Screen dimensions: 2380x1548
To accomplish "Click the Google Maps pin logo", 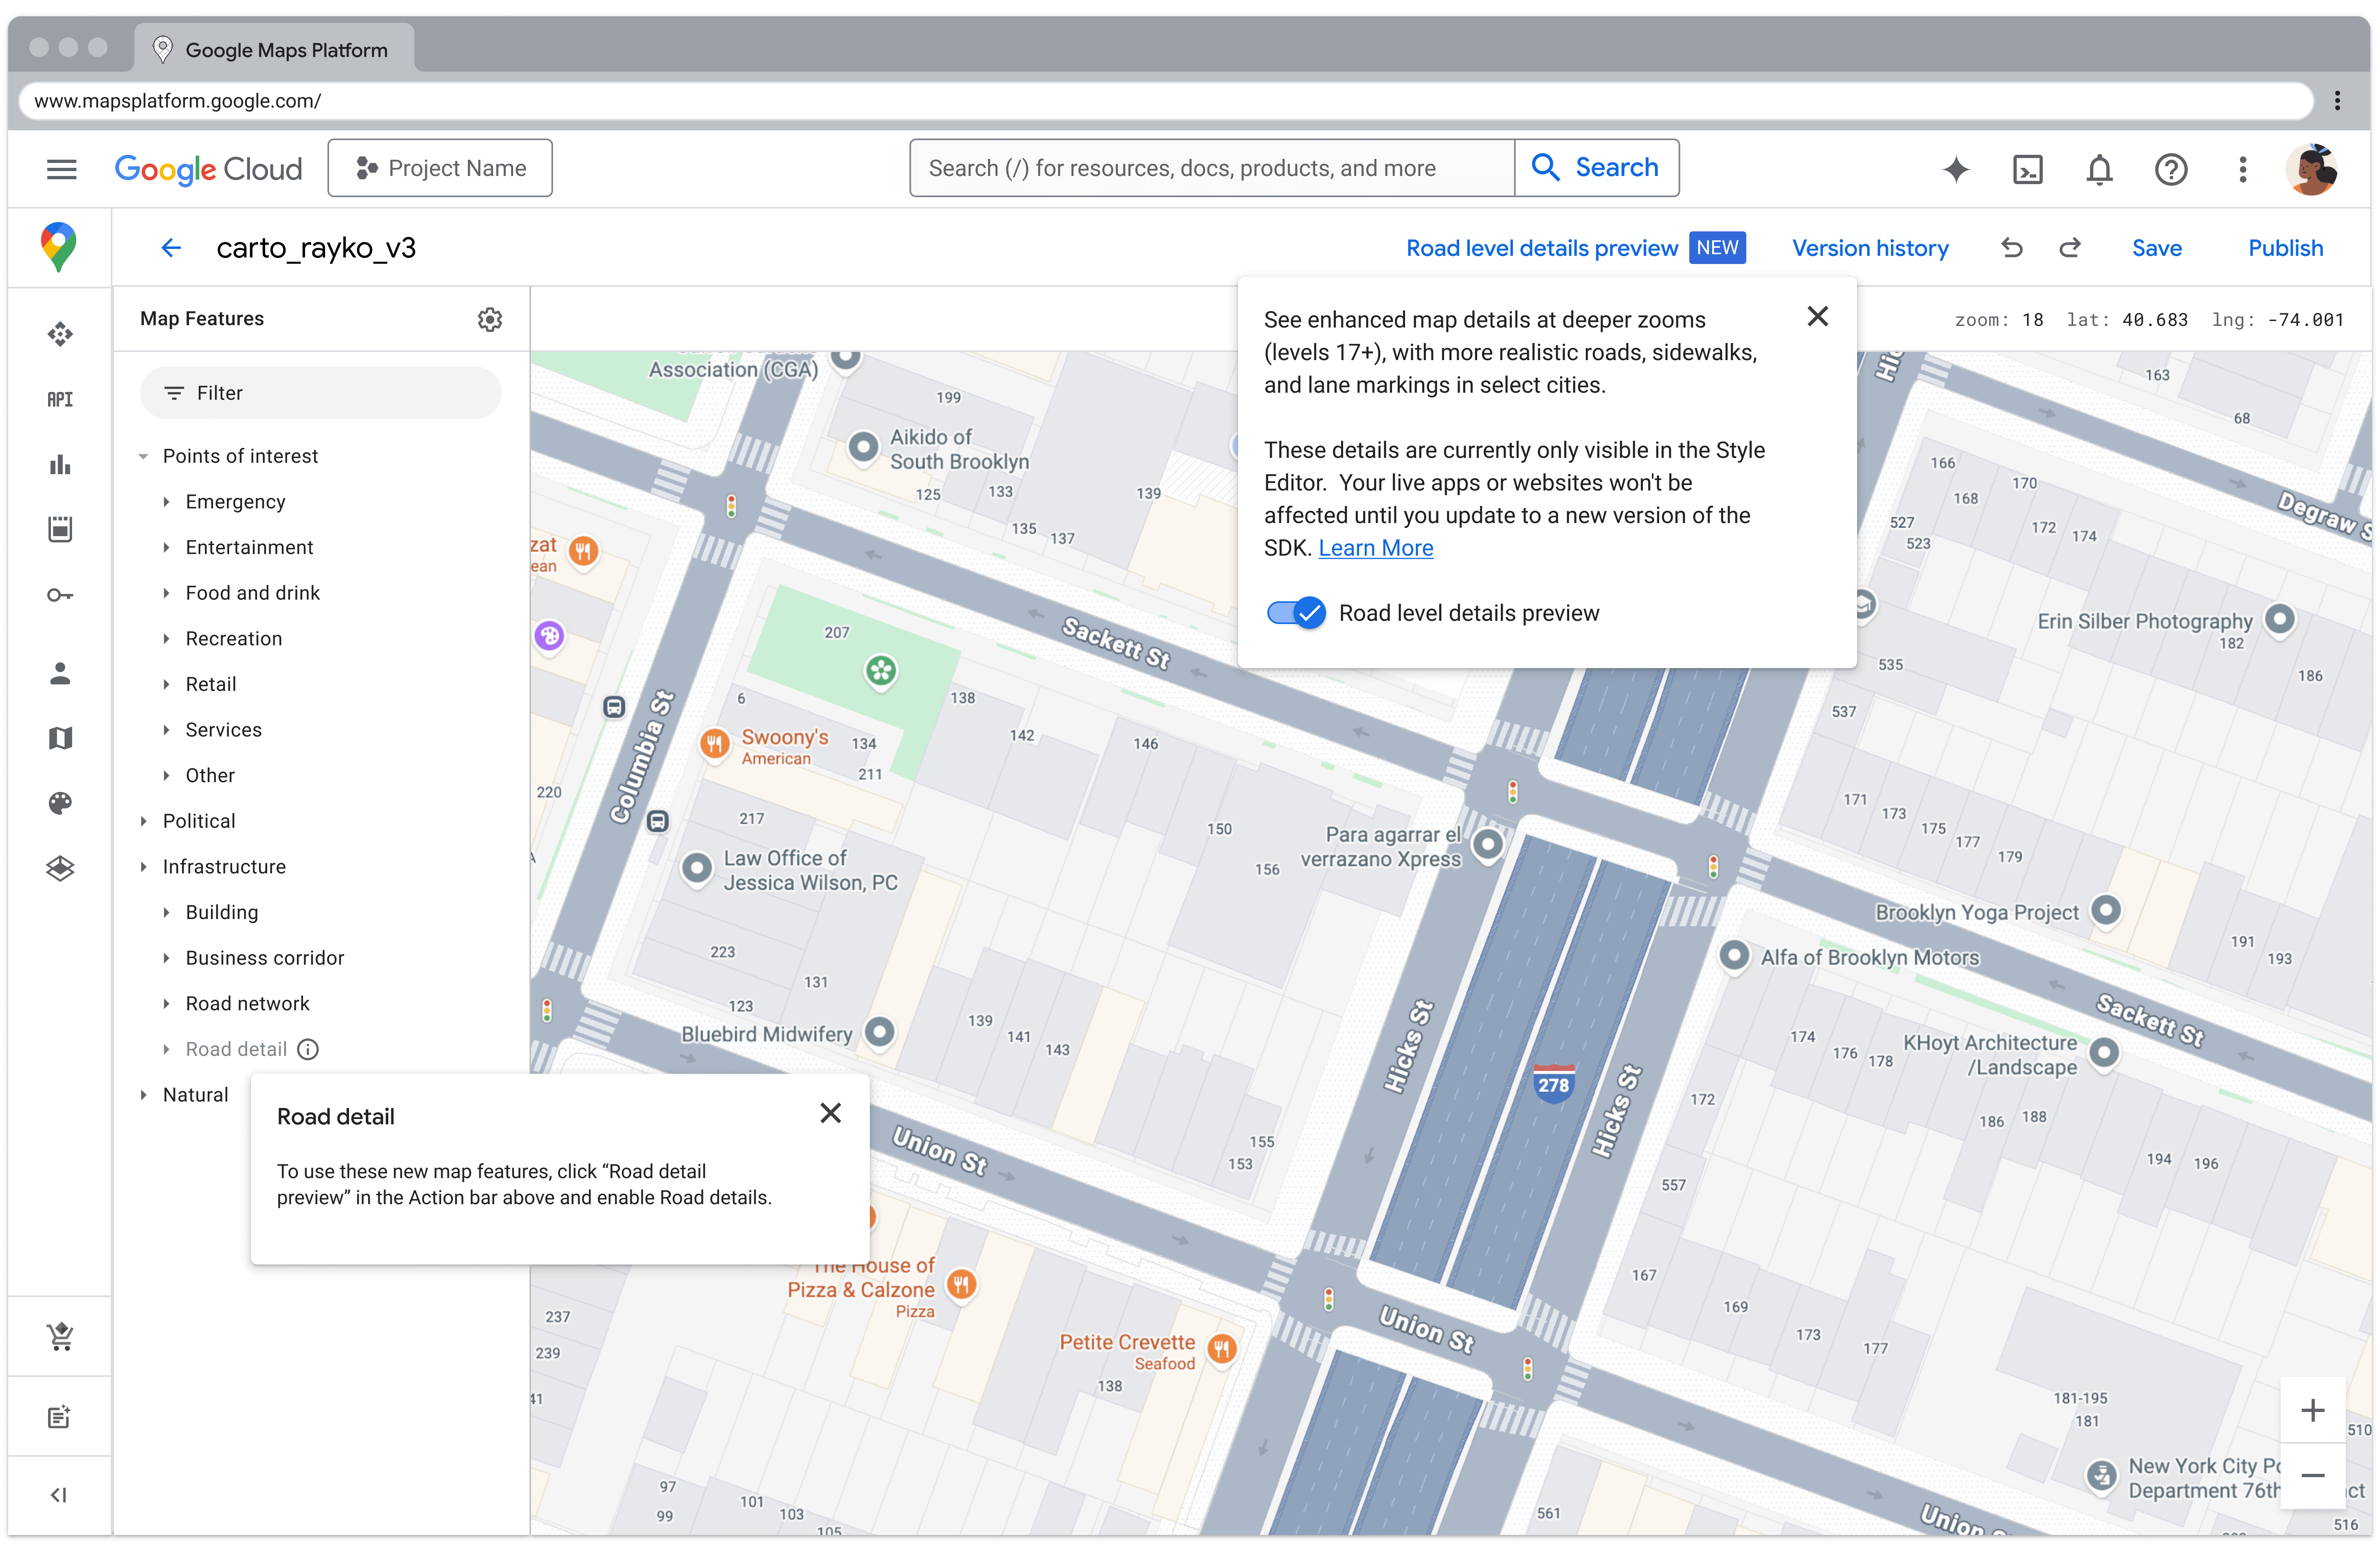I will (59, 247).
